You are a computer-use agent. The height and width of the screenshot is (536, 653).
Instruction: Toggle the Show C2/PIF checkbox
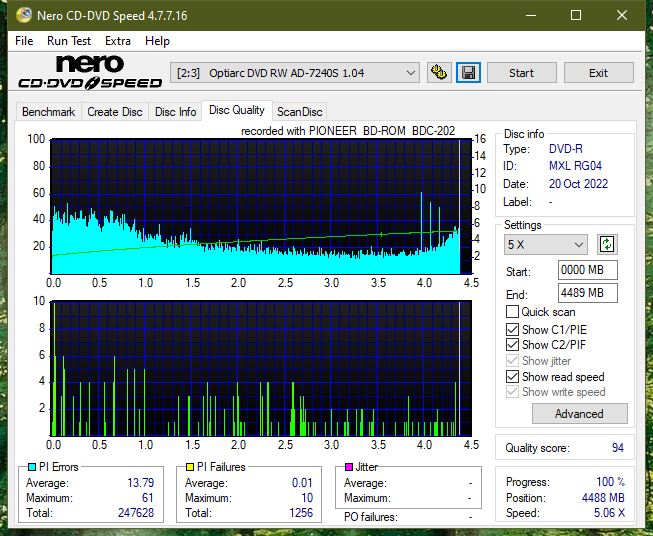pos(512,345)
